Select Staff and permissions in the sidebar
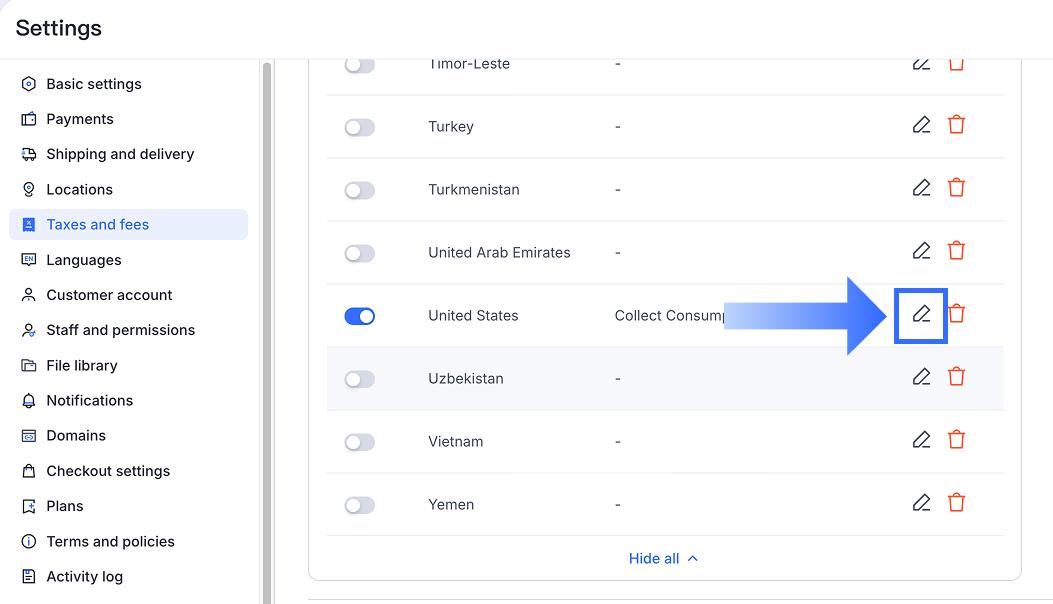 pos(120,330)
